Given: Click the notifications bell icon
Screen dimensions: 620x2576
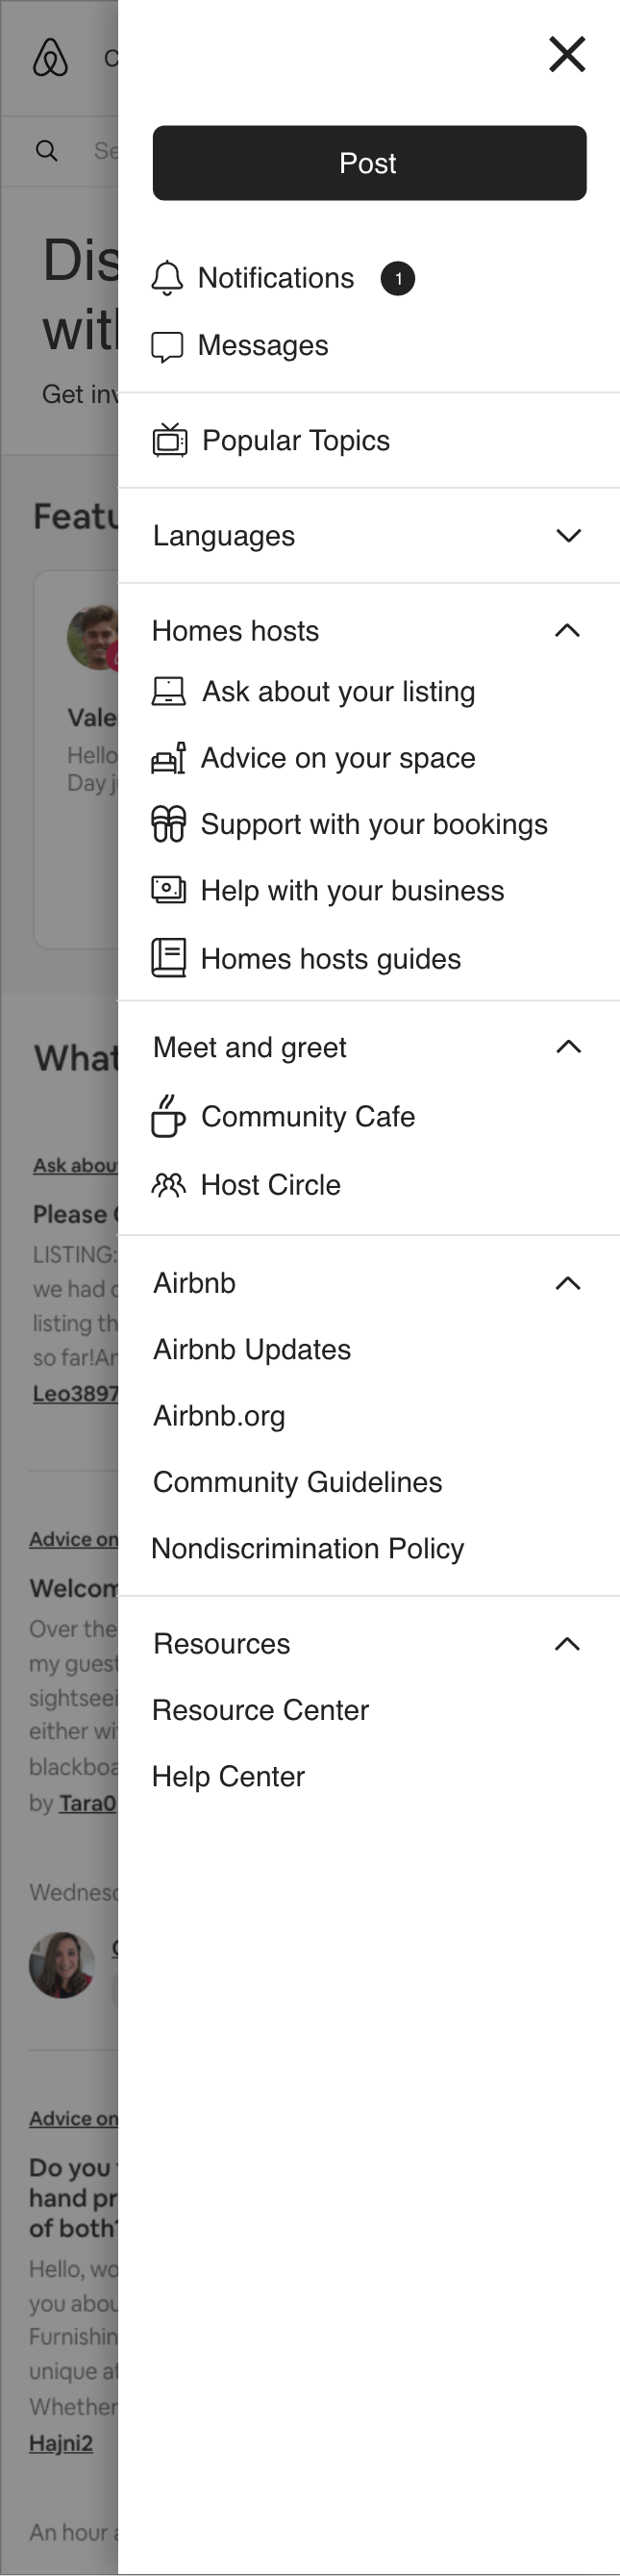Looking at the screenshot, I should [x=167, y=278].
